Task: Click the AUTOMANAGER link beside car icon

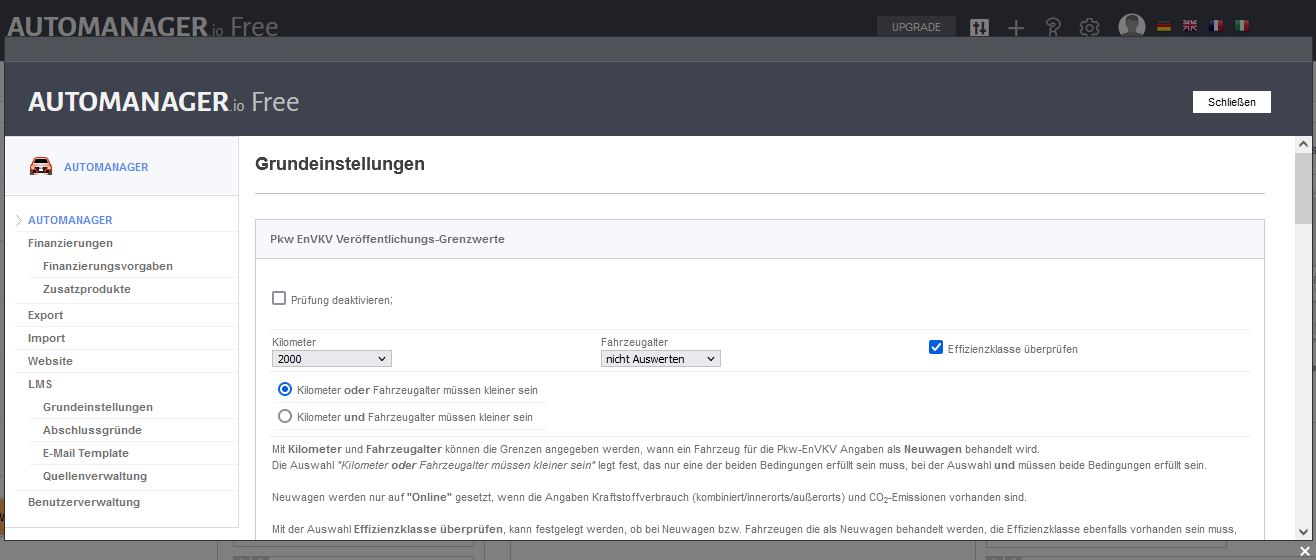Action: [x=106, y=167]
